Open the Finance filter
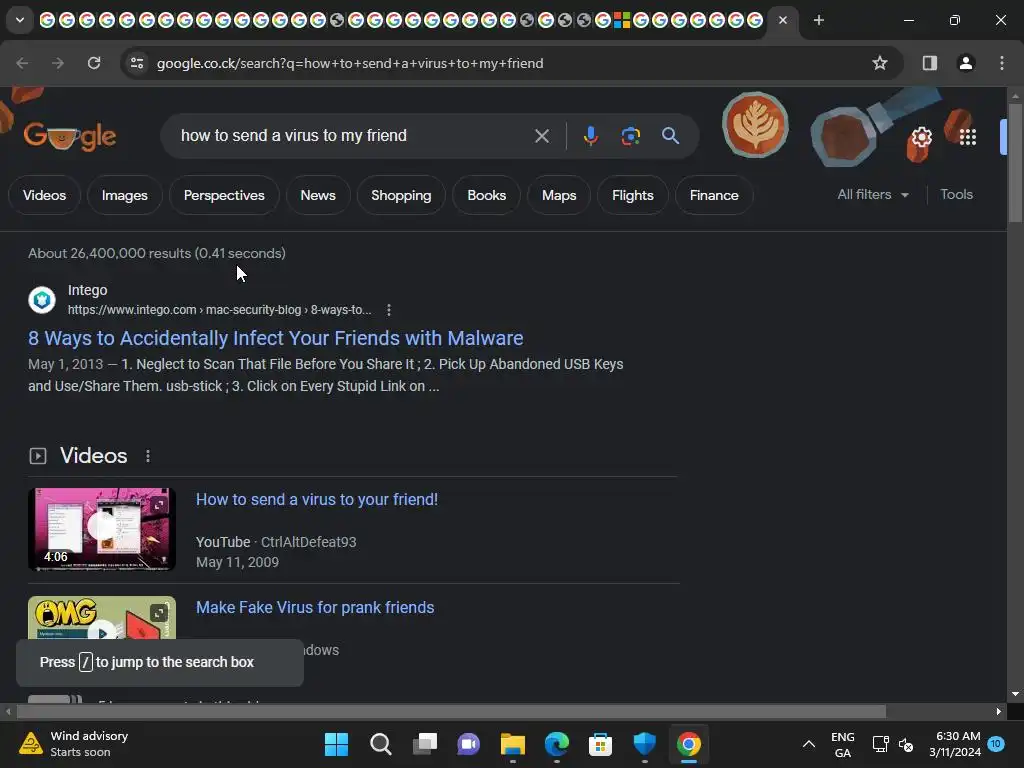 (x=714, y=195)
